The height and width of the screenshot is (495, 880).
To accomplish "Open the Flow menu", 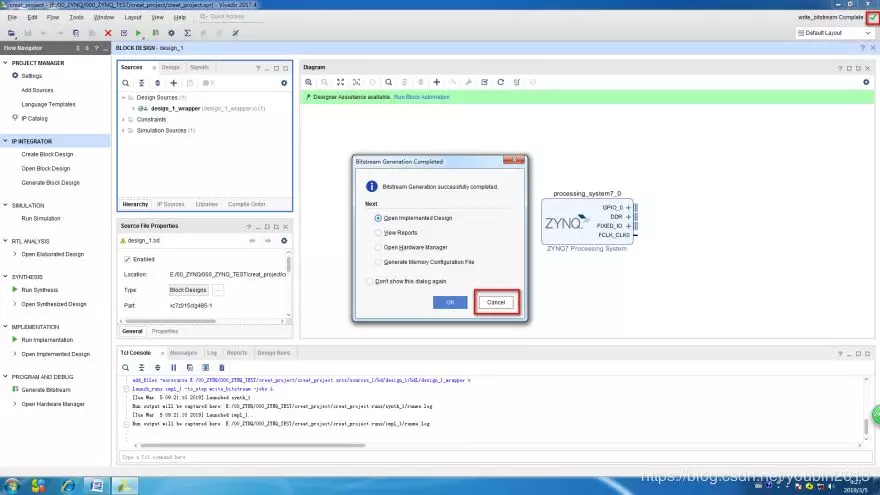I will pyautogui.click(x=53, y=17).
